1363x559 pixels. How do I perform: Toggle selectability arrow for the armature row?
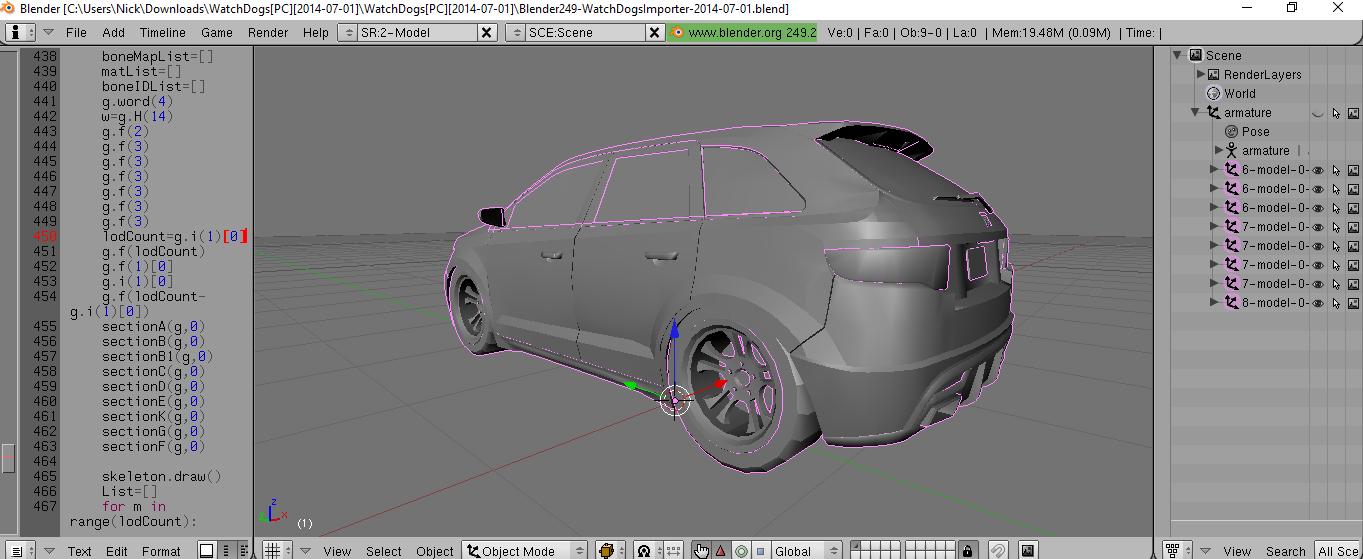[x=1335, y=113]
